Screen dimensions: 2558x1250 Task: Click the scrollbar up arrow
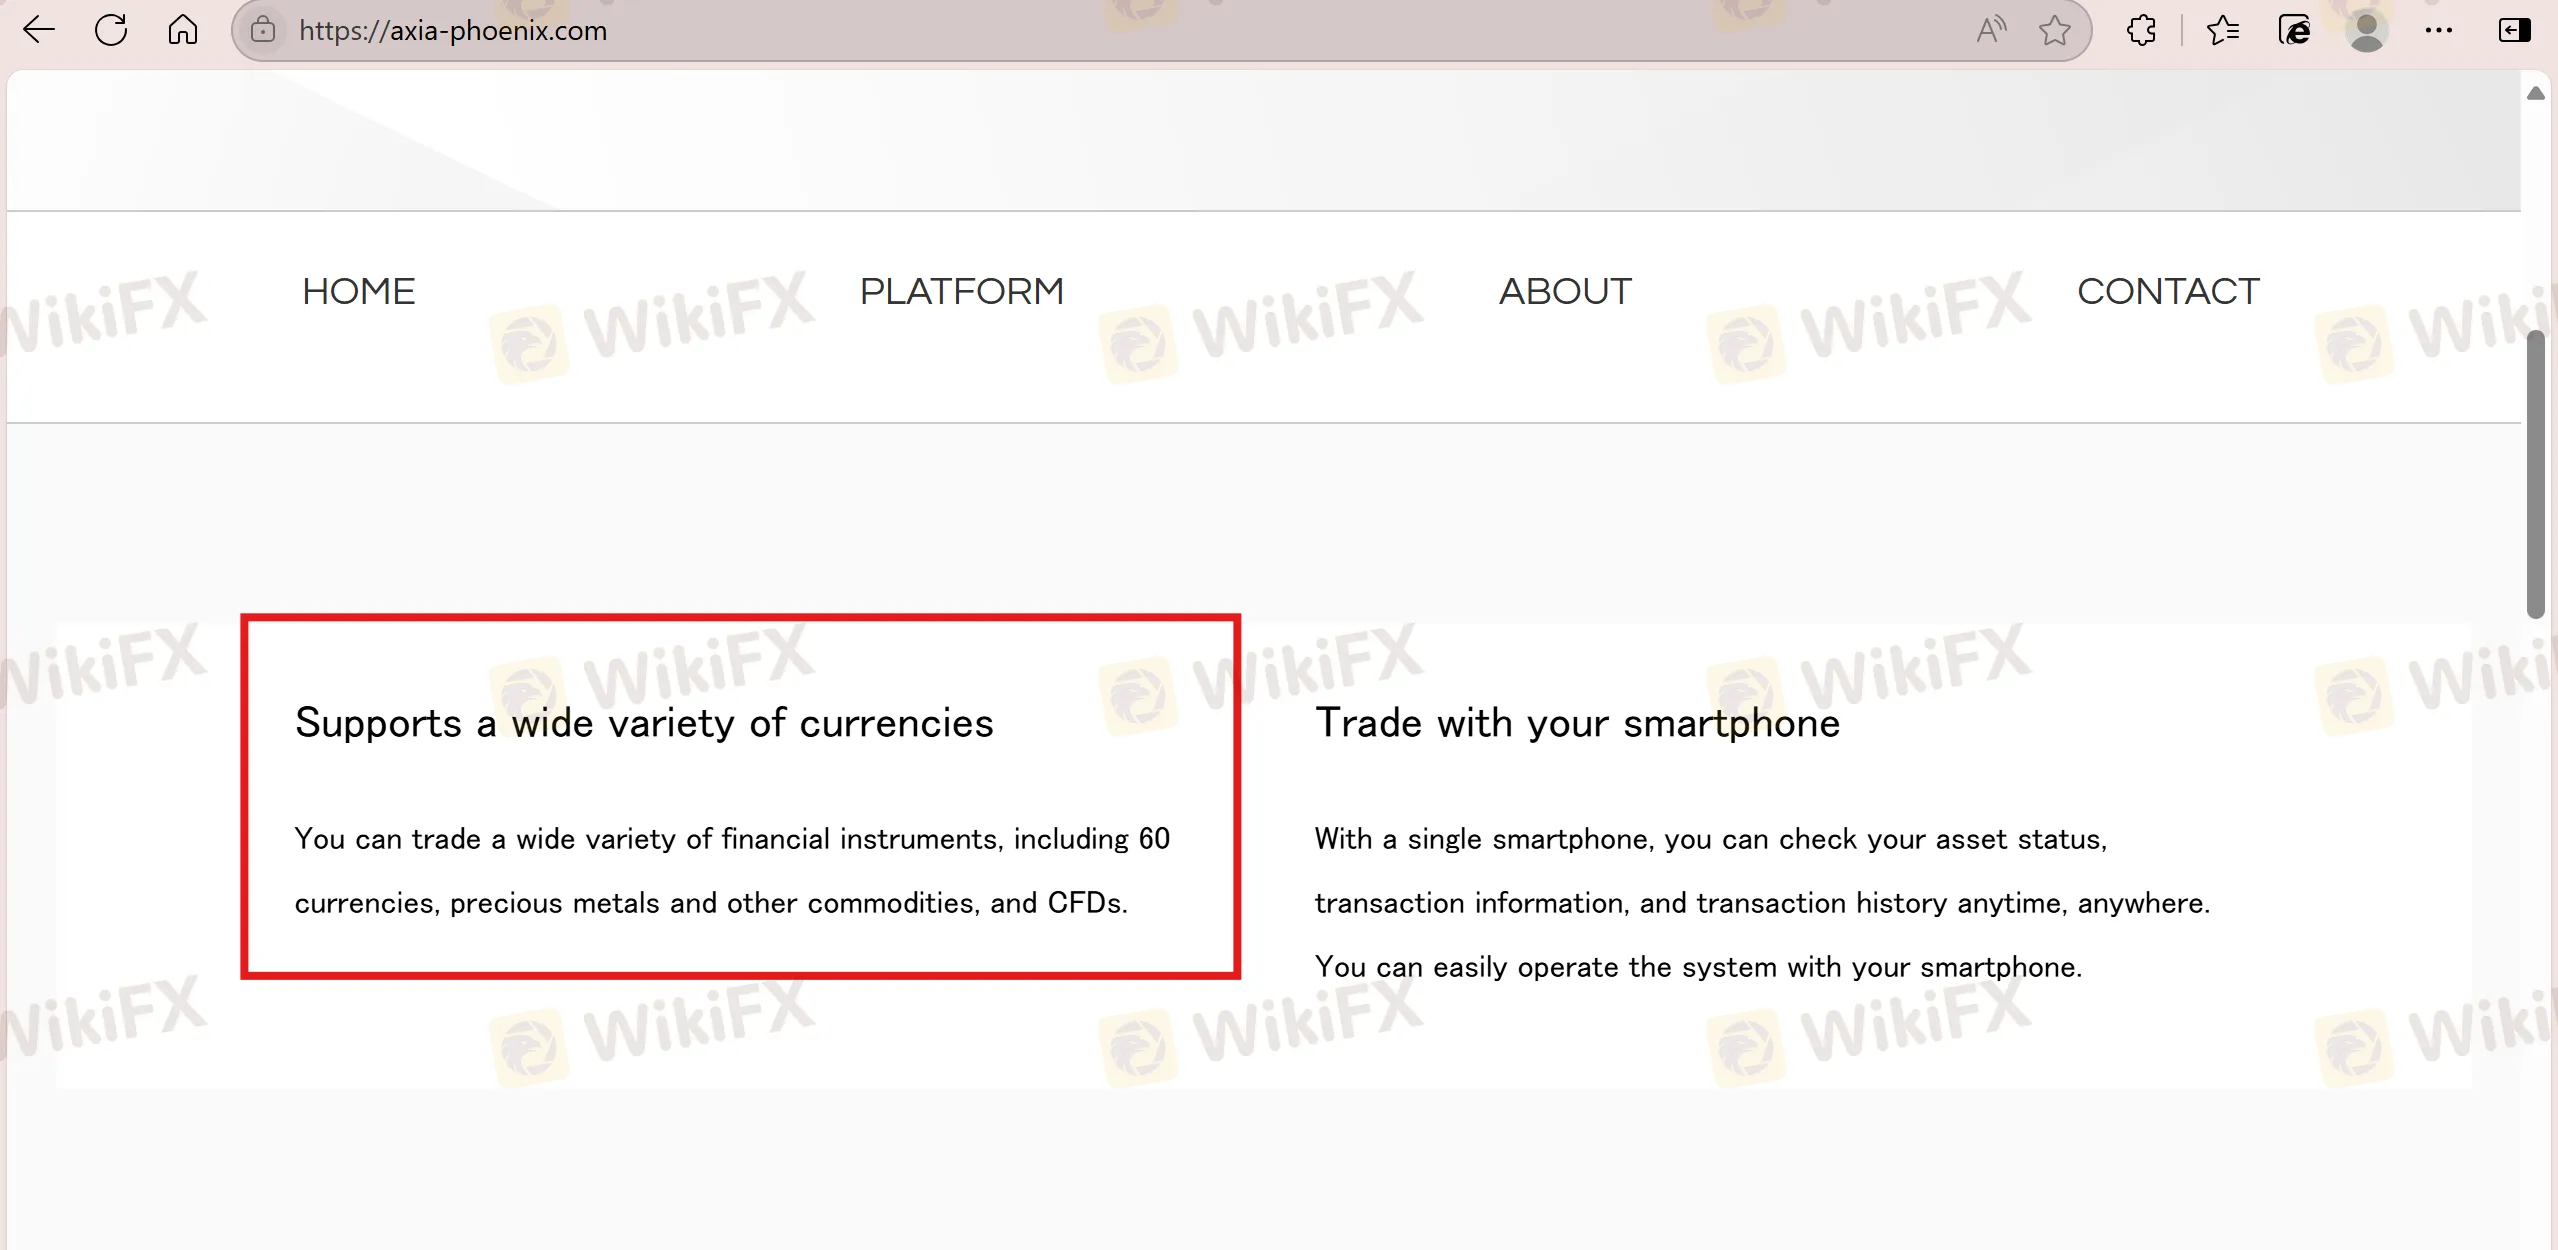(2535, 93)
